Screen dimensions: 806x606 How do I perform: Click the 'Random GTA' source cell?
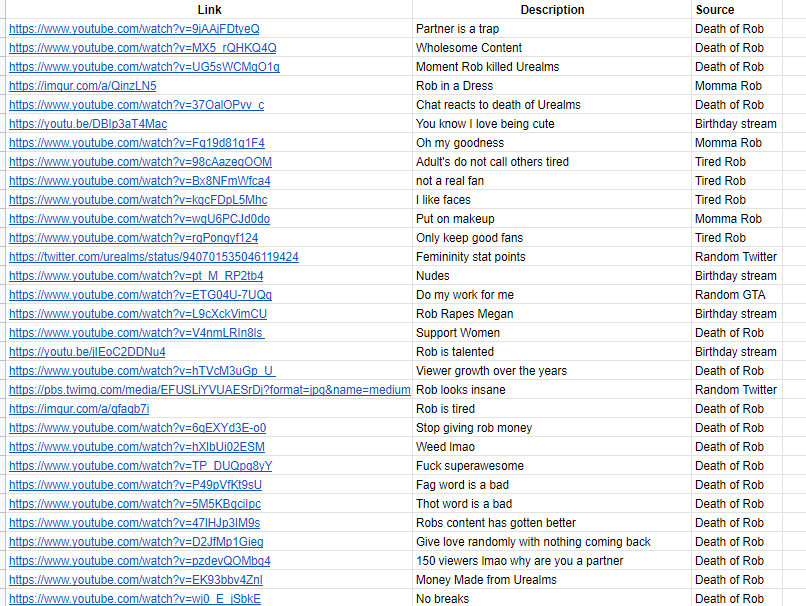[737, 295]
